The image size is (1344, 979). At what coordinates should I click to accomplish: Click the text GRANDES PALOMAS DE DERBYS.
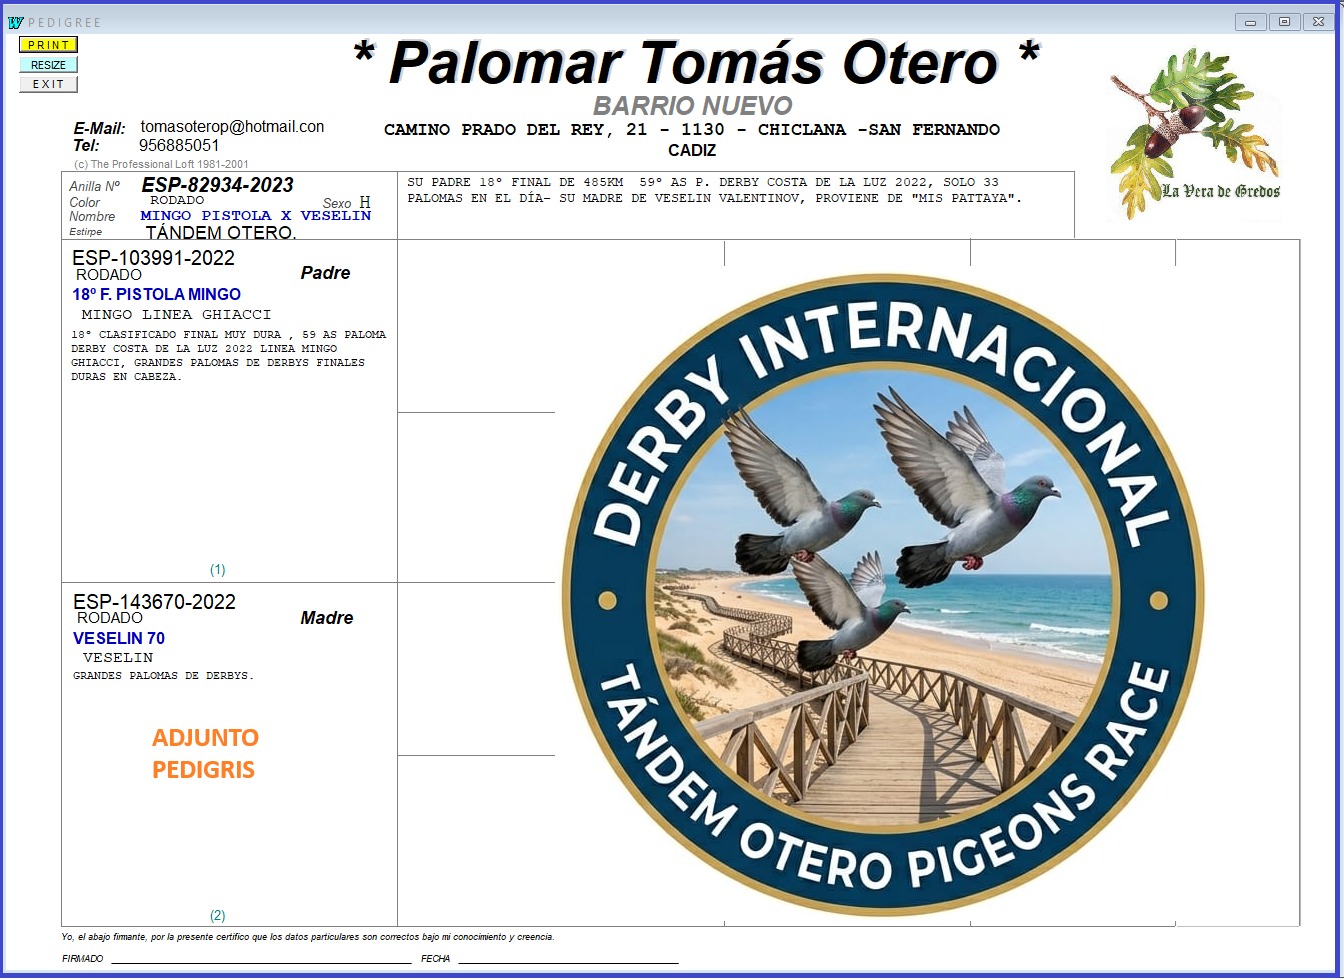pyautogui.click(x=163, y=676)
